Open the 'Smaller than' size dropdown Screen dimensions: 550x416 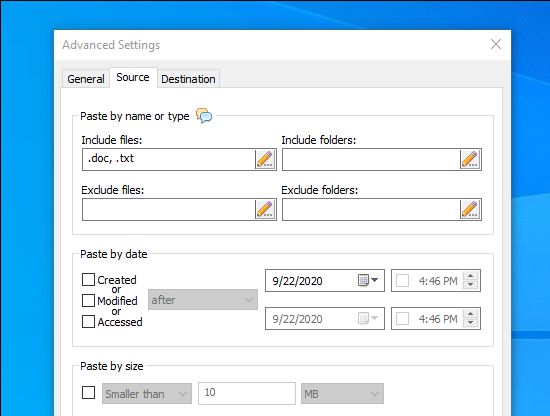coord(147,394)
